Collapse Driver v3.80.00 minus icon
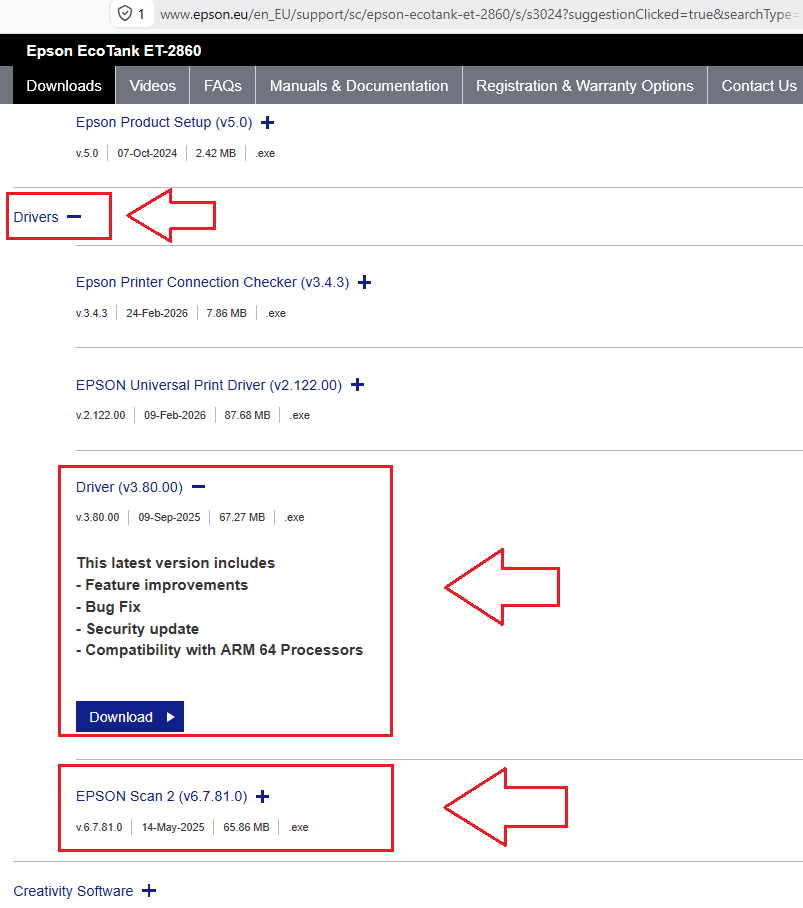This screenshot has height=908, width=803. pos(199,487)
